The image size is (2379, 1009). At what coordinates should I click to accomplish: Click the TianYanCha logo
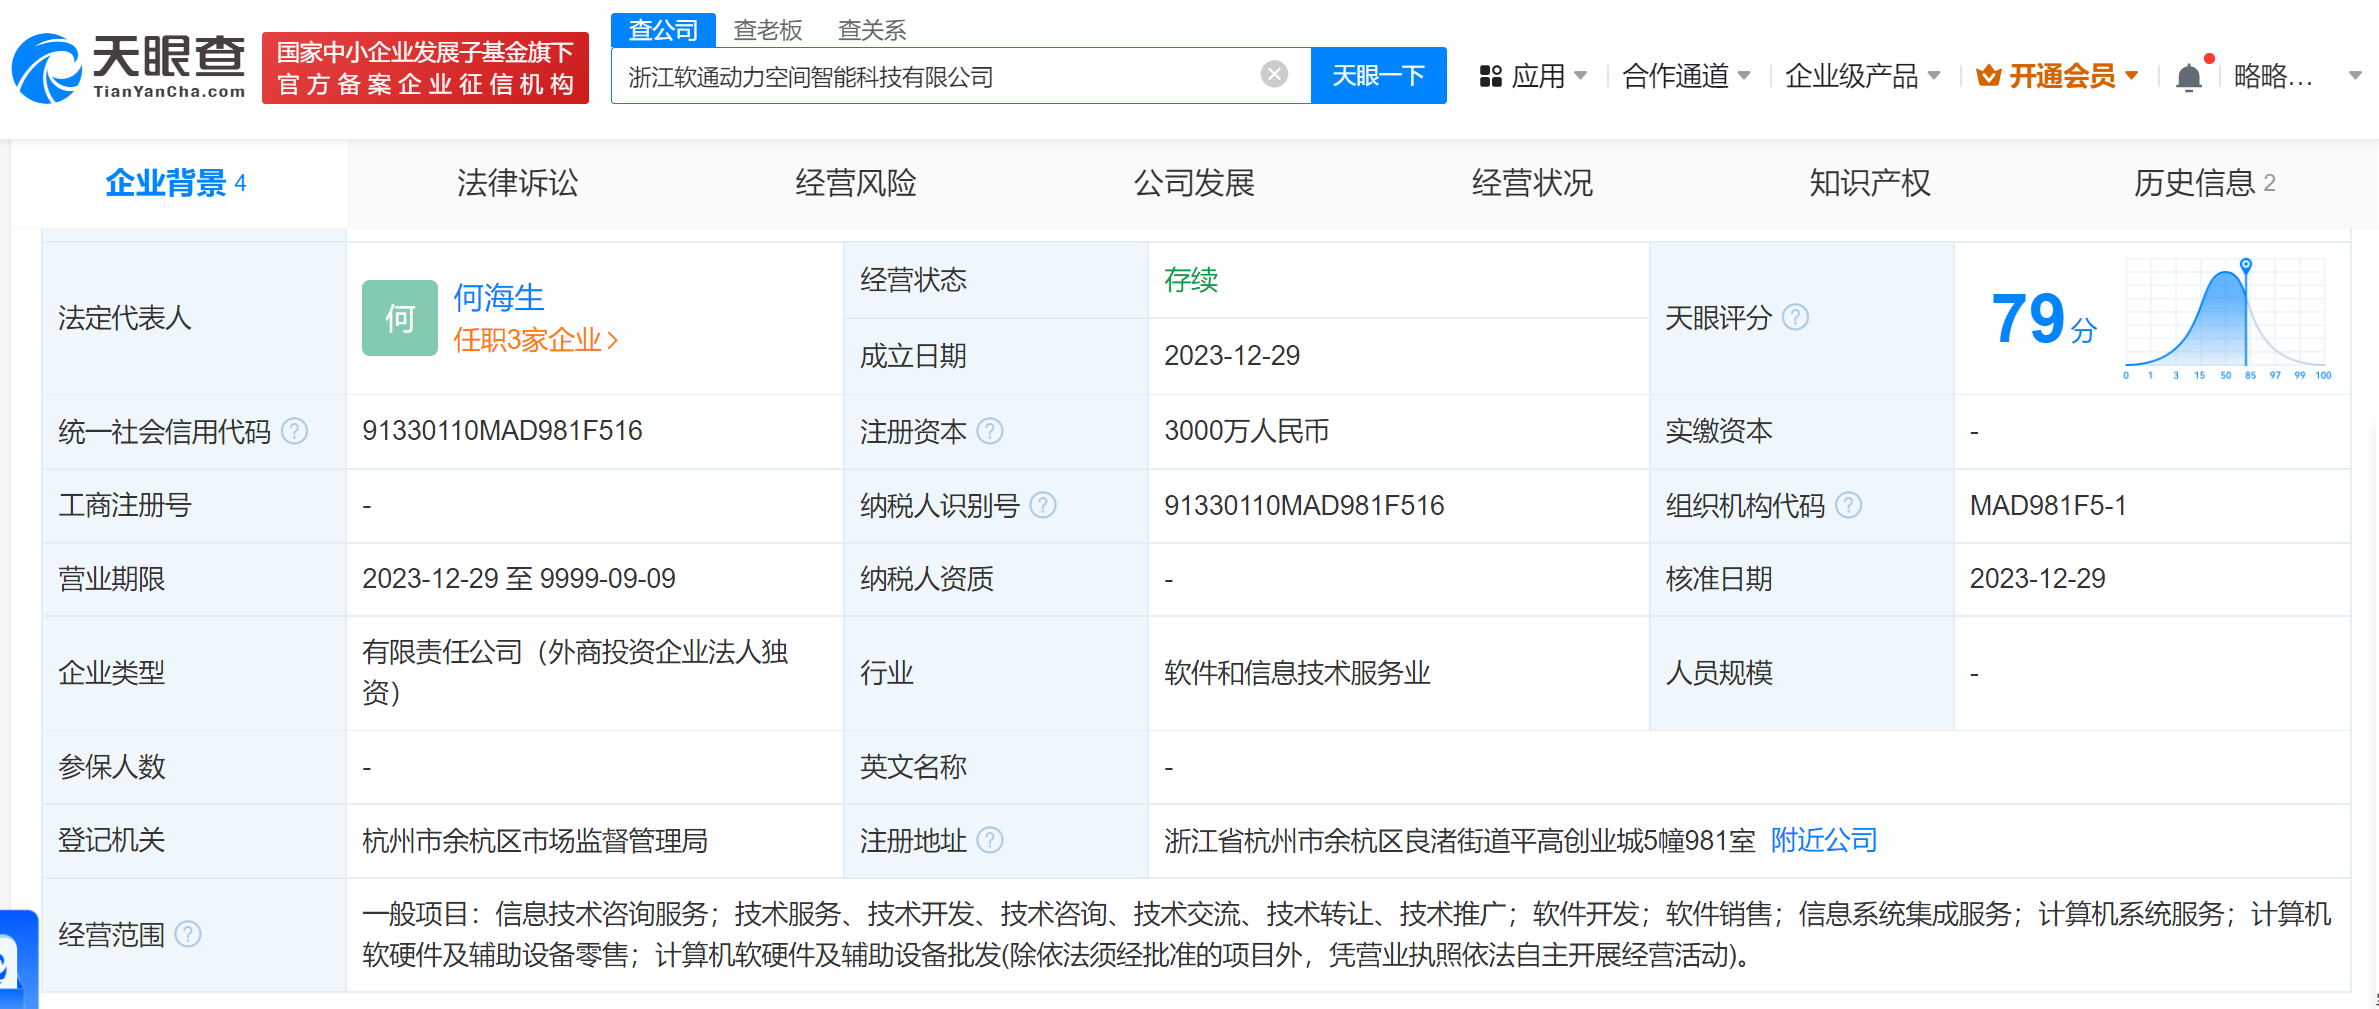click(x=128, y=68)
